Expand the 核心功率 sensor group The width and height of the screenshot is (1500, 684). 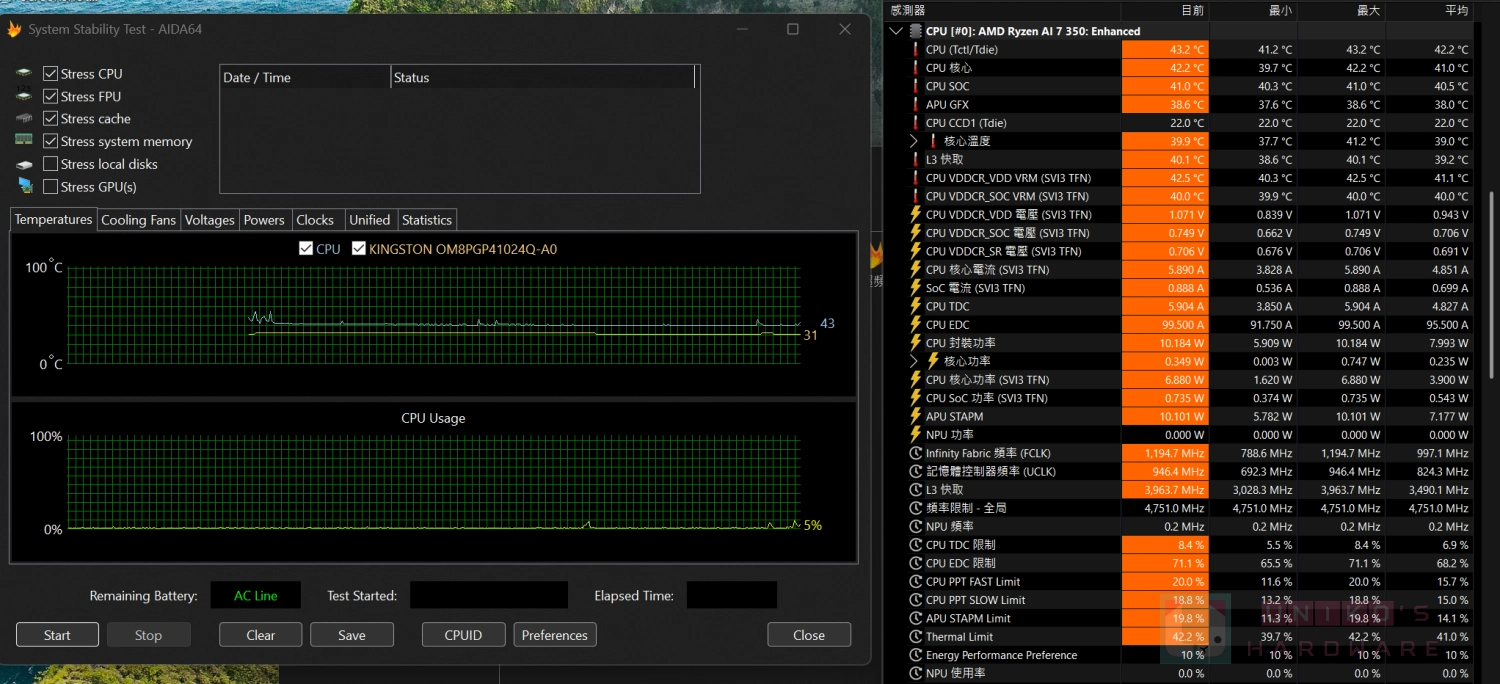(x=914, y=361)
